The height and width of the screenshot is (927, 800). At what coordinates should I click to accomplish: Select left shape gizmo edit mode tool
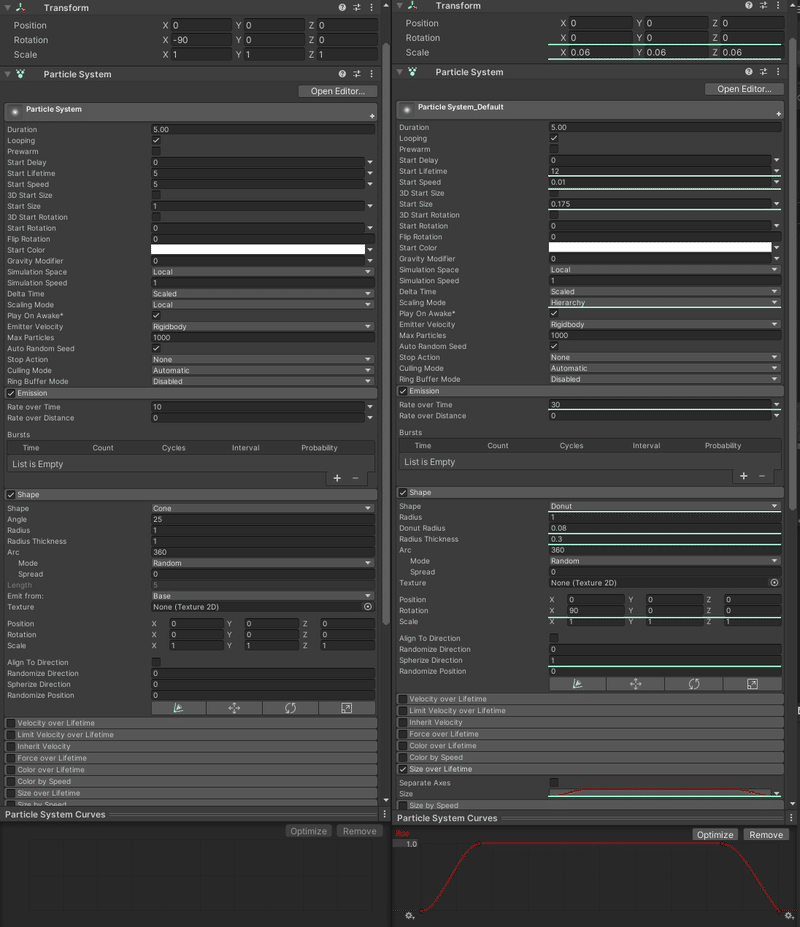[179, 708]
